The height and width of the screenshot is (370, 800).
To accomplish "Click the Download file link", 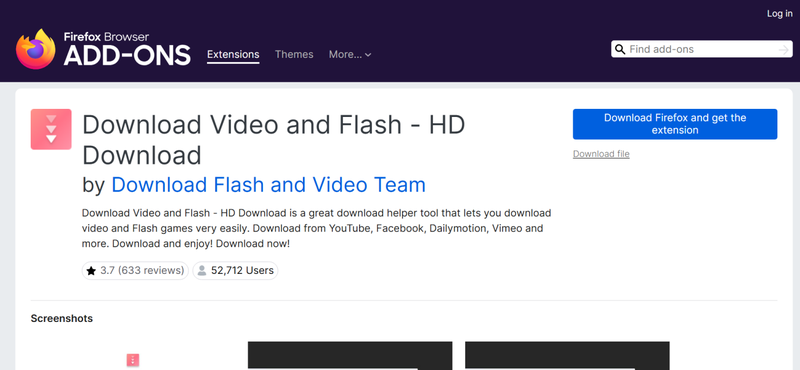I will 601,154.
